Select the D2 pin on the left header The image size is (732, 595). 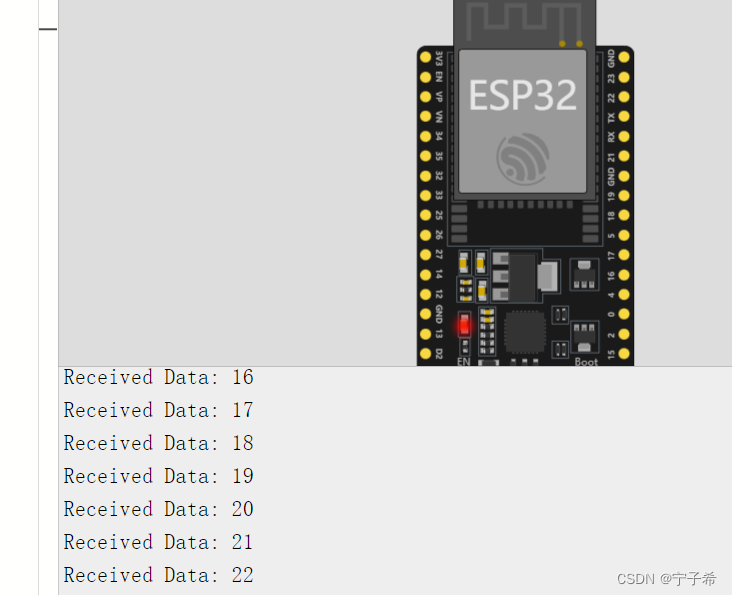point(425,354)
